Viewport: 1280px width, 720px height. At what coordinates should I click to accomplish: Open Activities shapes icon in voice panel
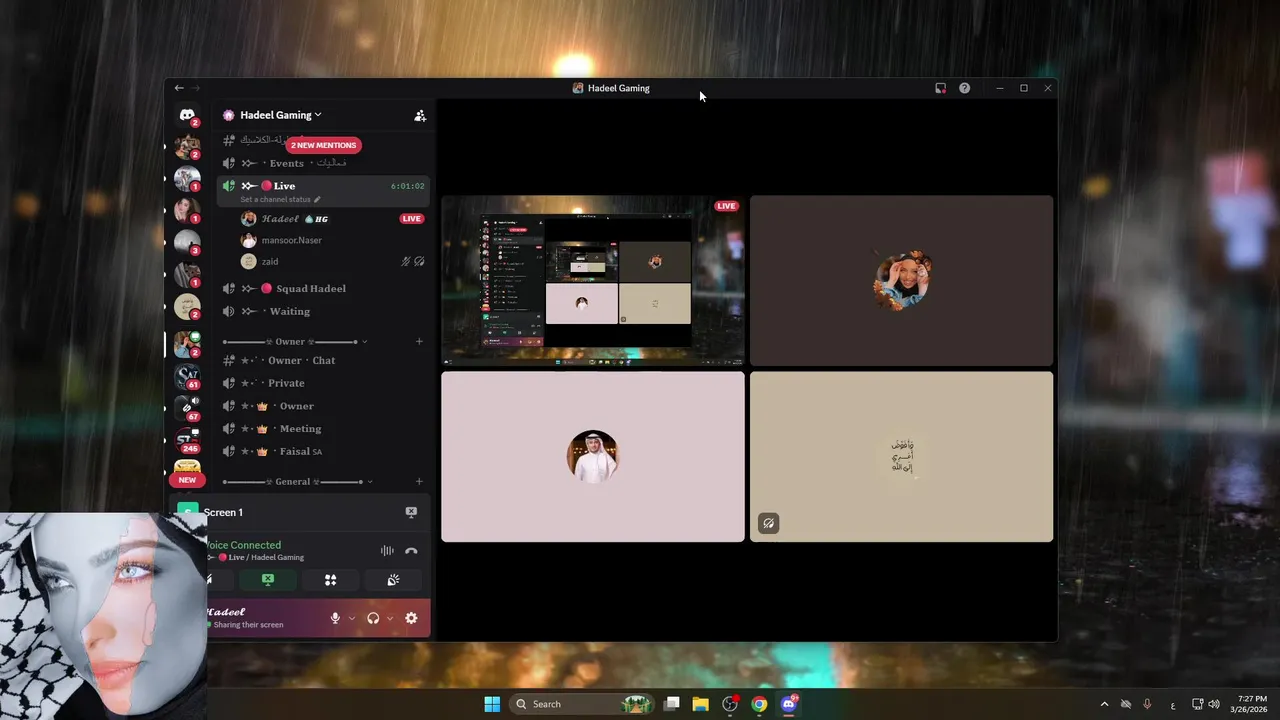330,580
